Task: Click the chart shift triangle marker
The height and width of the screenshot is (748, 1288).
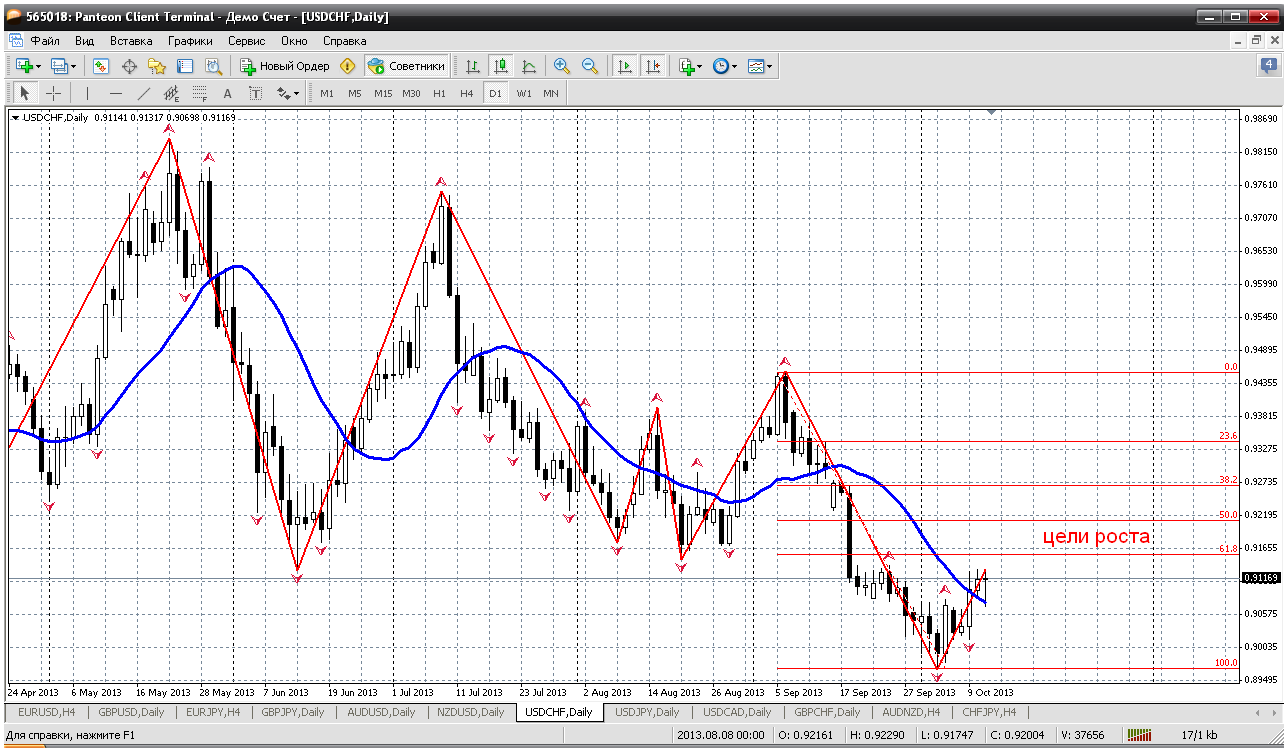Action: coord(992,113)
